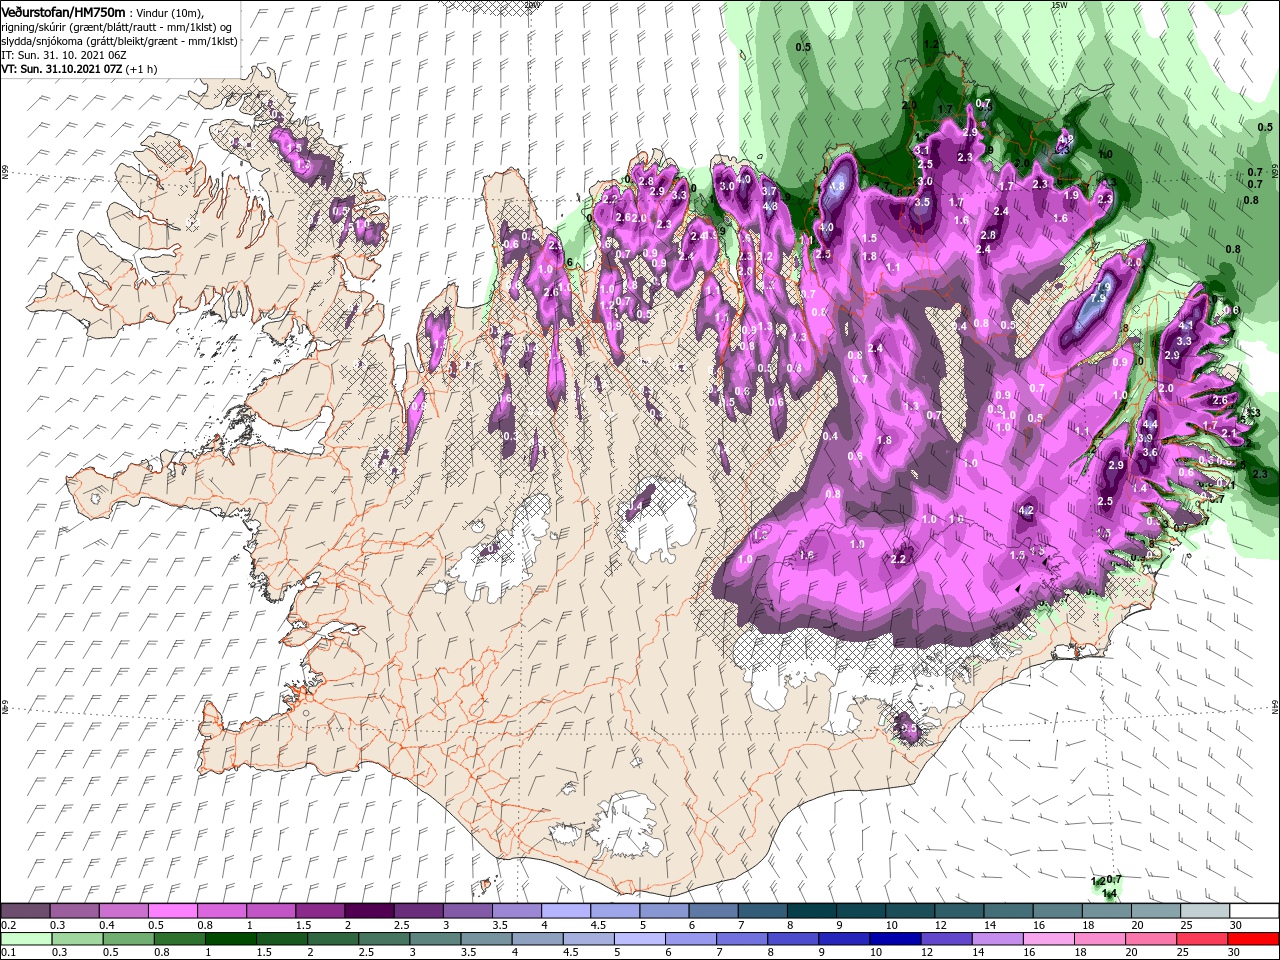
Task: Click the 'rigning/skúrir' caption line
Action: (x=116, y=26)
